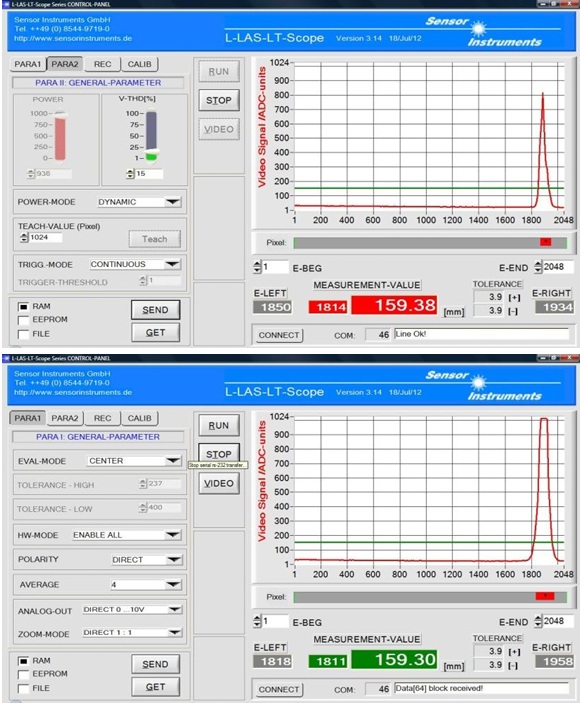Click E-BEG field 1 in lower window

point(275,621)
